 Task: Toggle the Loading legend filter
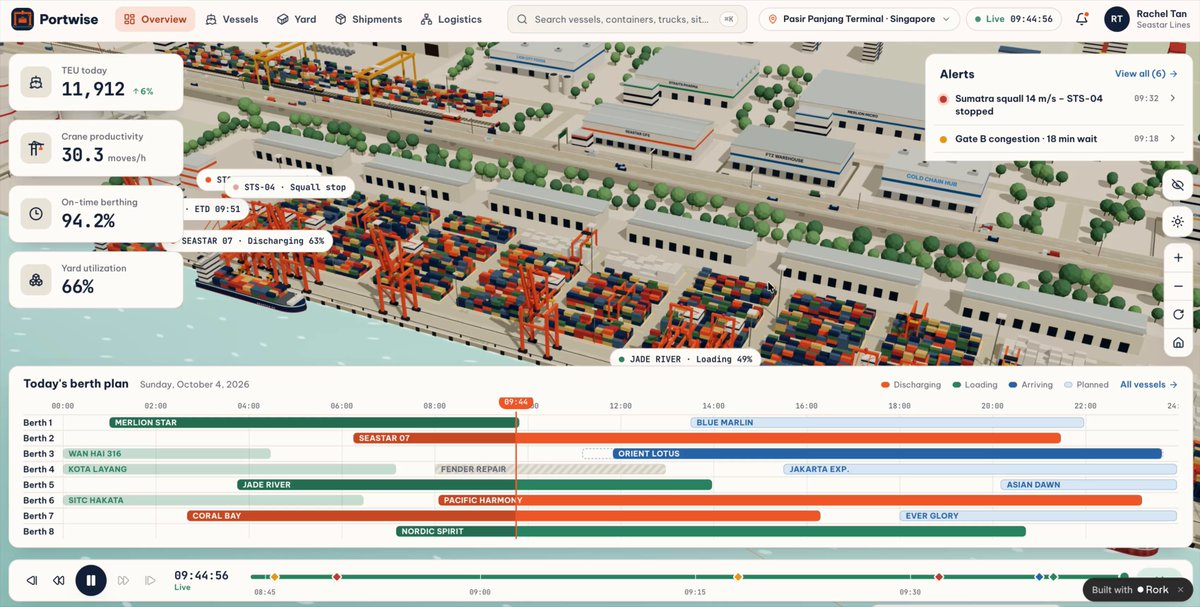pyautogui.click(x=974, y=385)
